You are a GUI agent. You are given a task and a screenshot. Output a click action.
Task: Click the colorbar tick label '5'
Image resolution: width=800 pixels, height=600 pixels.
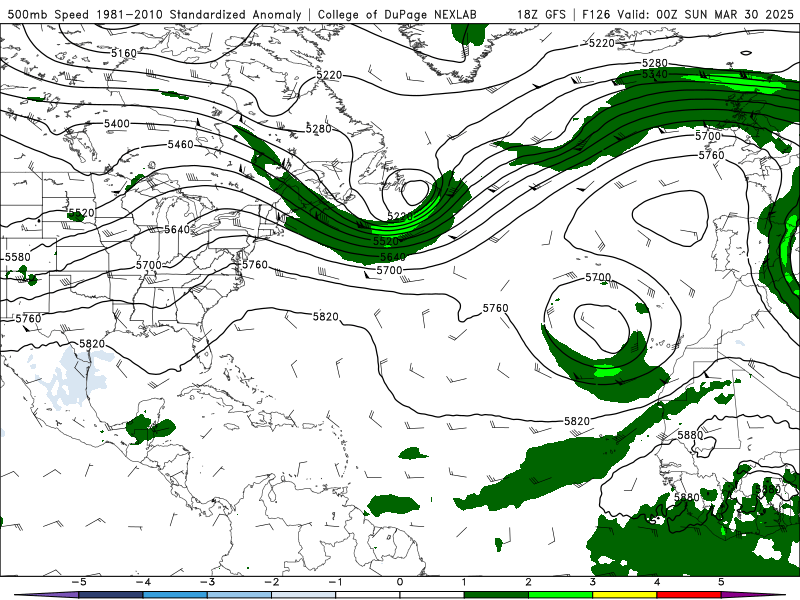pyautogui.click(x=721, y=582)
